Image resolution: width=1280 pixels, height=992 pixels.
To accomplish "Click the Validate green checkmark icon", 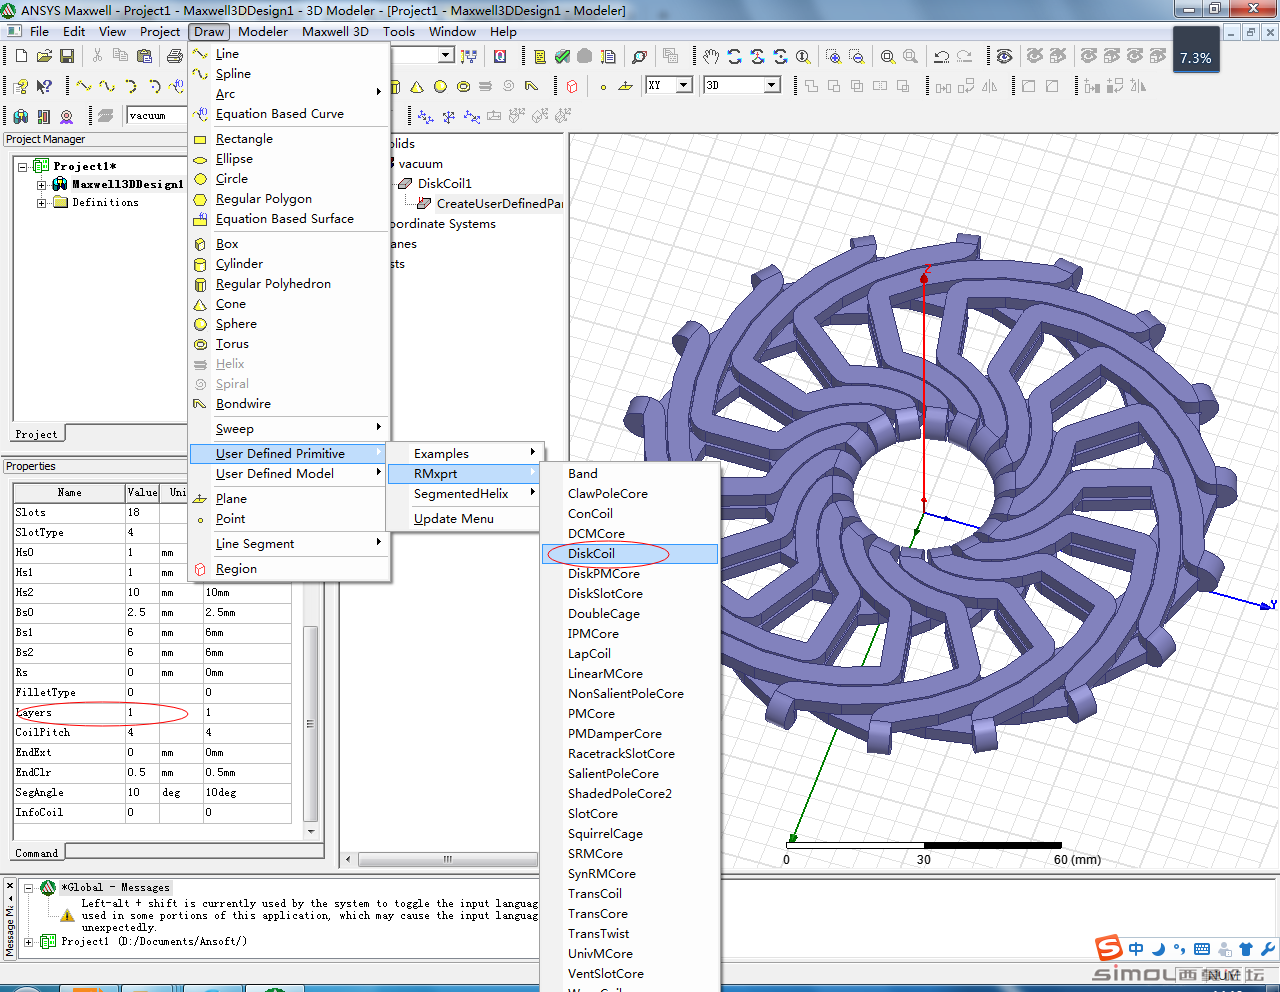I will coord(562,56).
